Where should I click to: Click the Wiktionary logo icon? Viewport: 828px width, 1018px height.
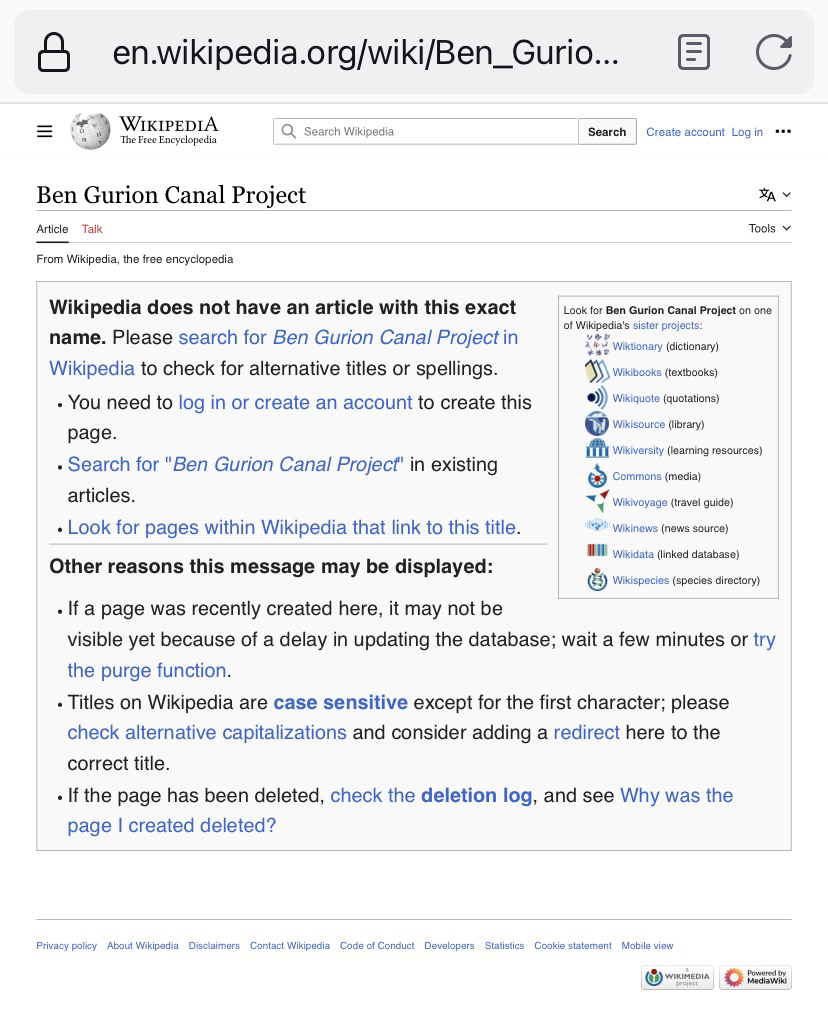[x=597, y=345]
